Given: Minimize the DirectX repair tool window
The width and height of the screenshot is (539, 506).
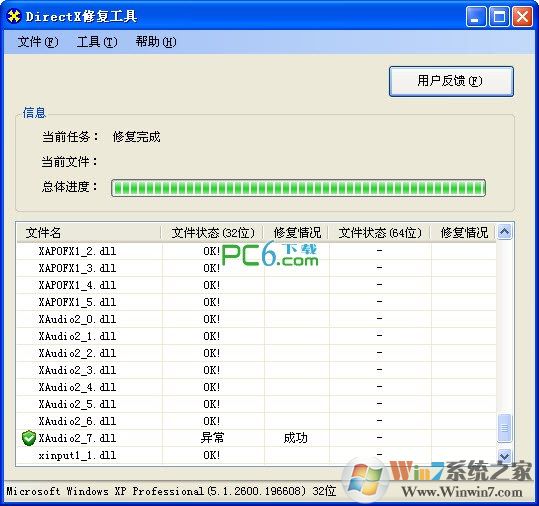Looking at the screenshot, I should tap(476, 16).
